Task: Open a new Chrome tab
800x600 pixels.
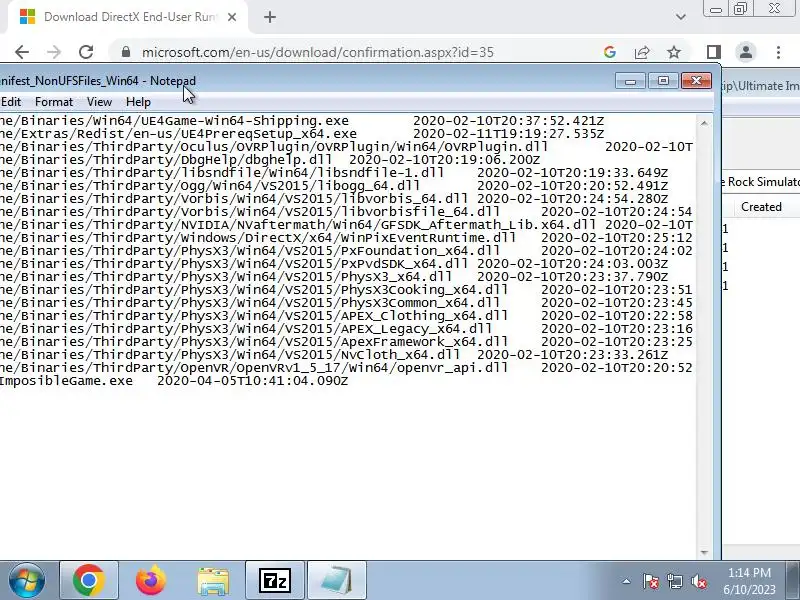Action: pos(270,17)
